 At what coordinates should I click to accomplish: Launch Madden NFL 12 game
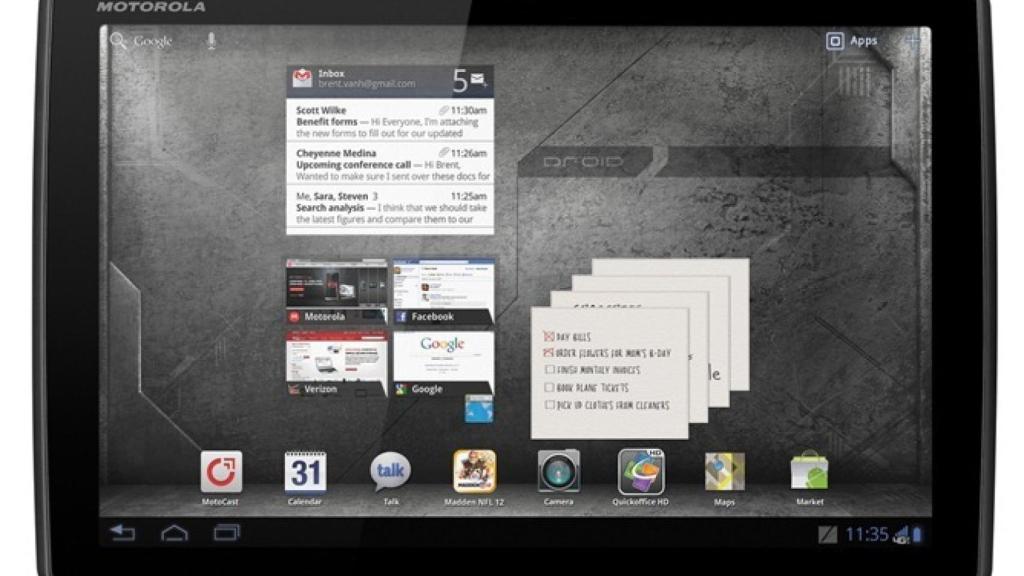click(x=474, y=472)
